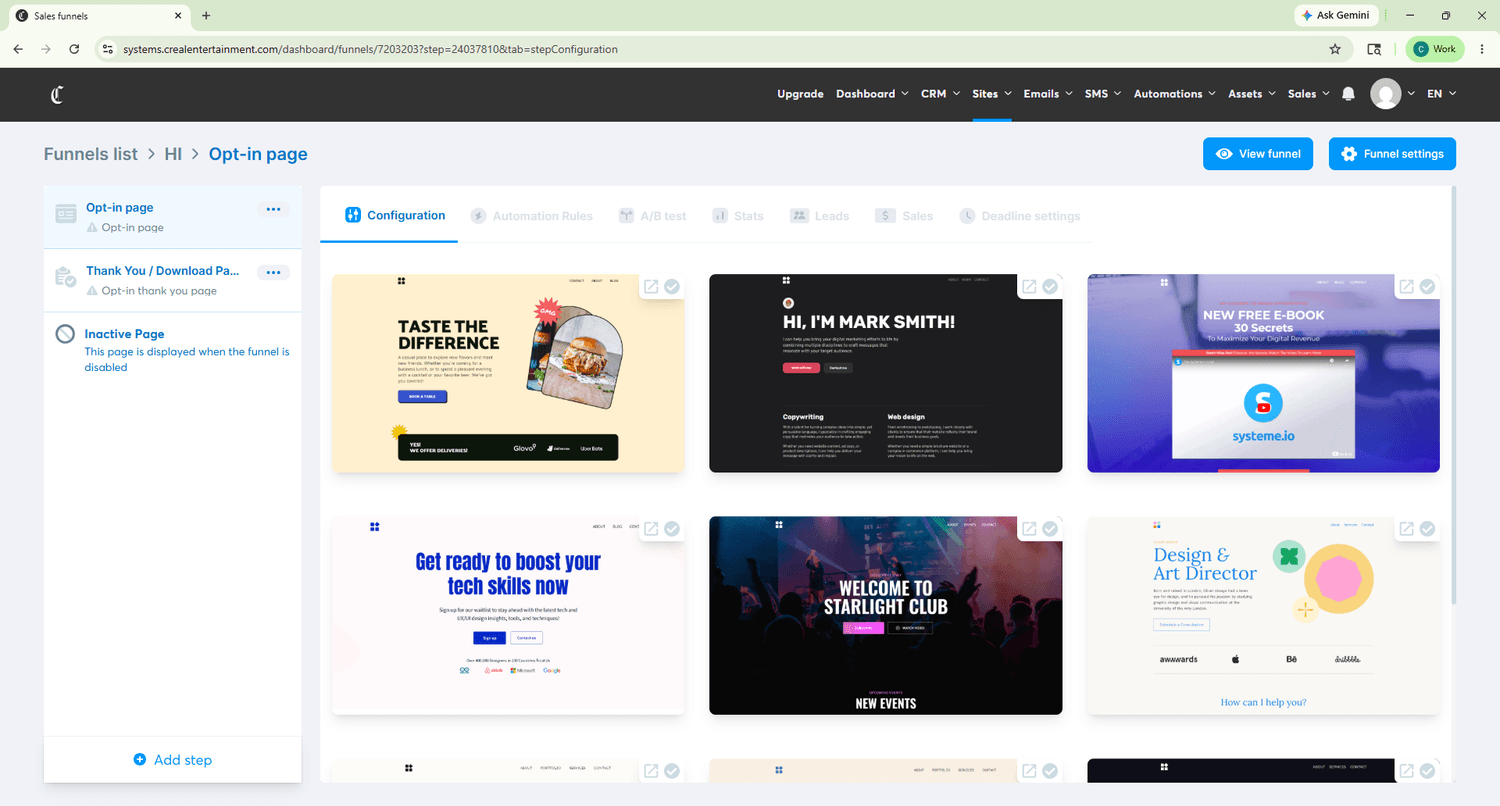This screenshot has height=806, width=1500.
Task: Preview the Mark Smith template in new tab
Action: click(1029, 287)
